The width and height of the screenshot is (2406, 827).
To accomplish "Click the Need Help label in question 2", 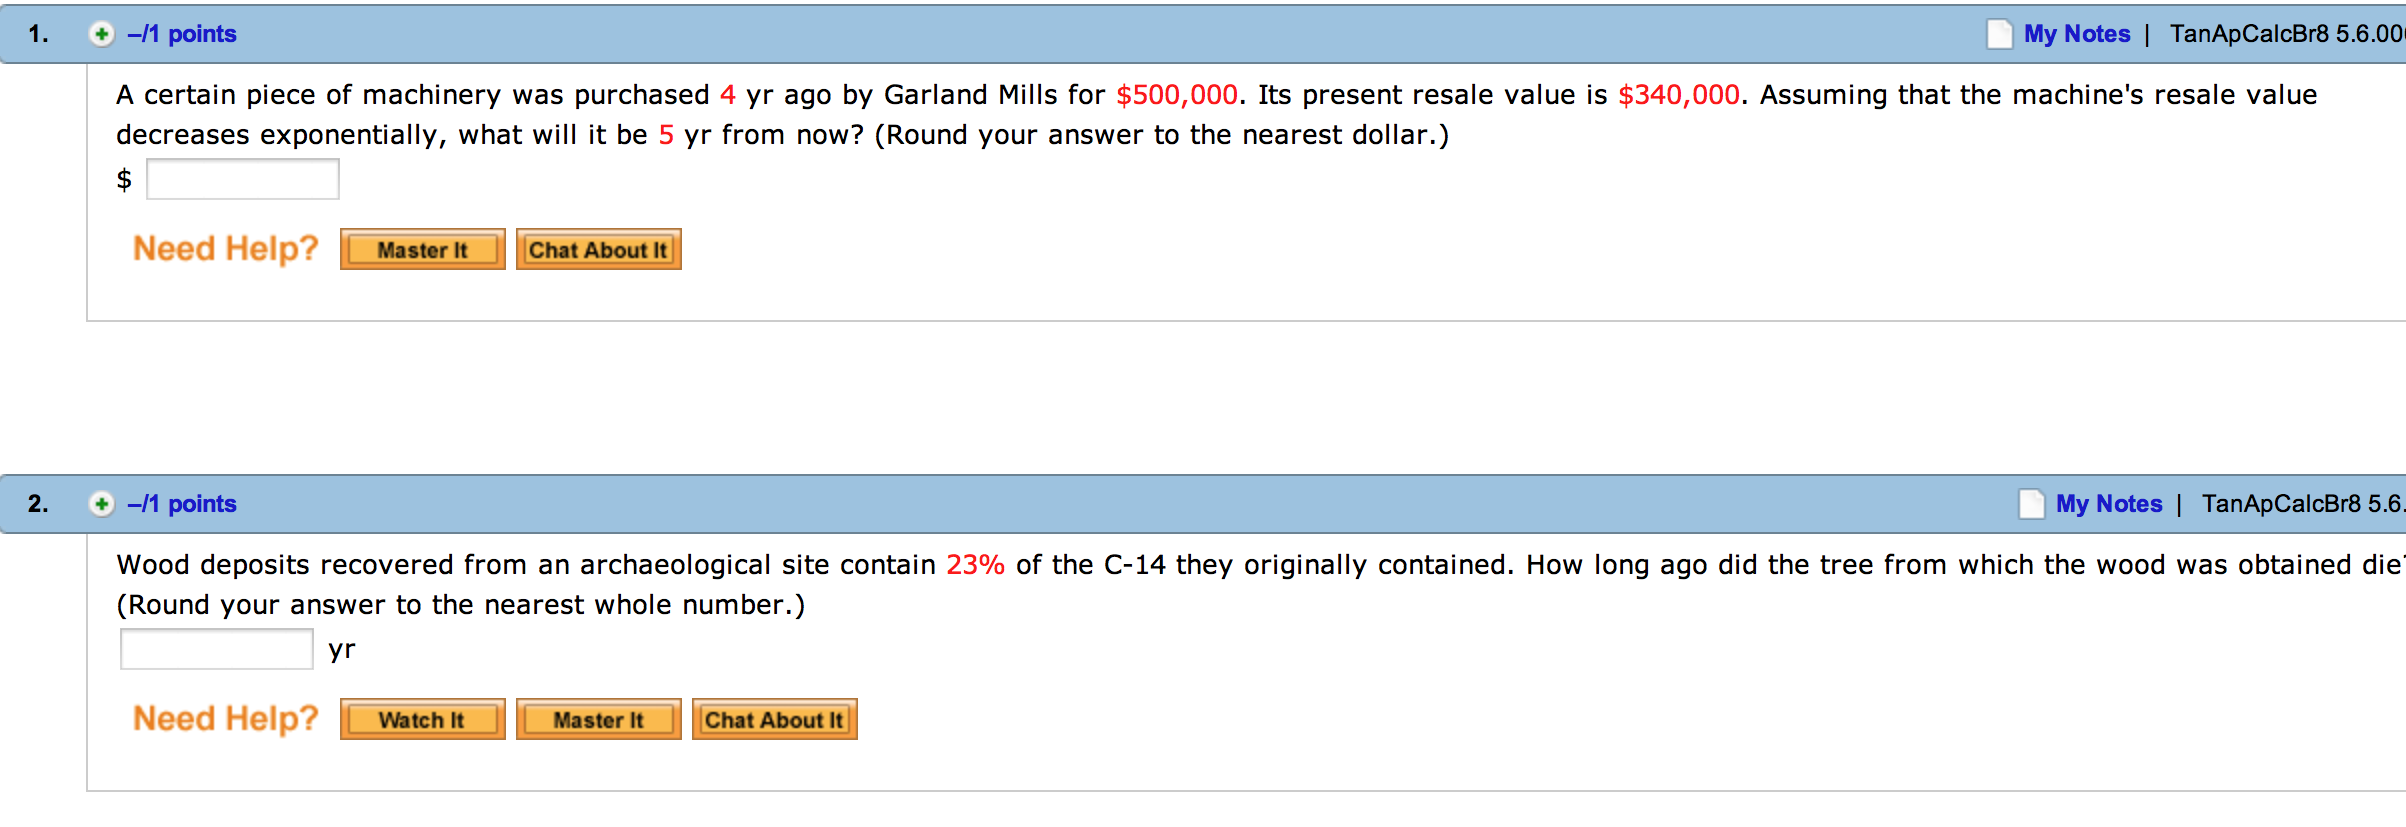I will click(225, 718).
